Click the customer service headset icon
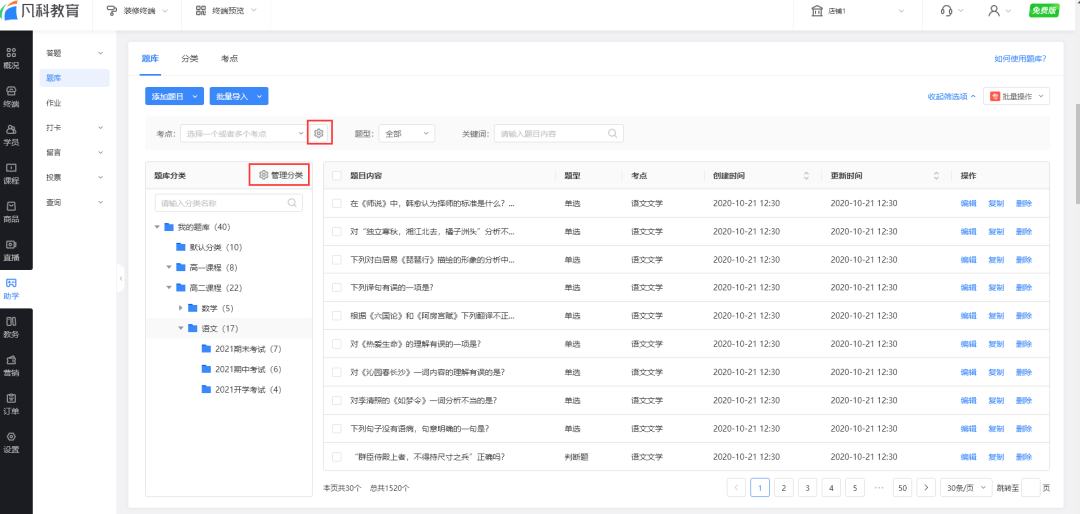The width and height of the screenshot is (1080, 514). [x=947, y=11]
